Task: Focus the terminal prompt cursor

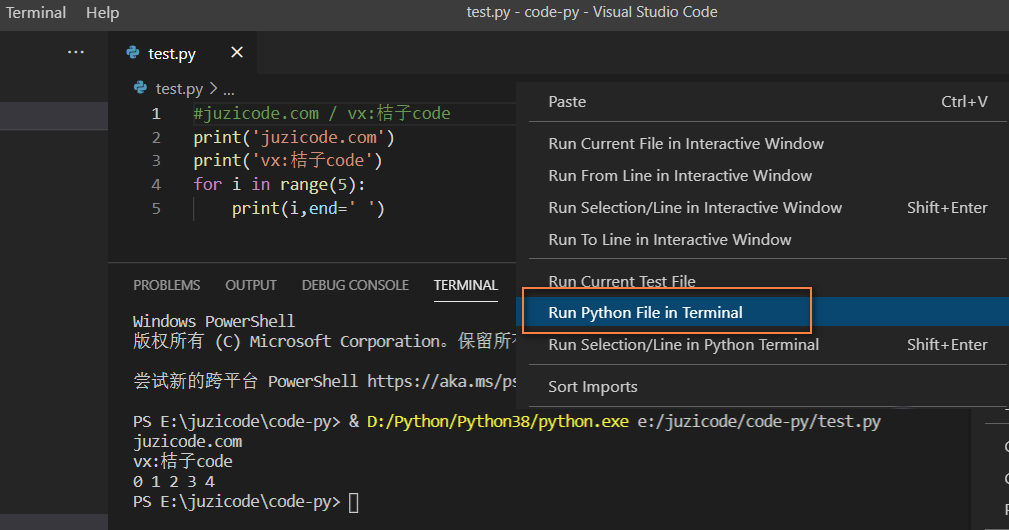Action: coord(353,502)
